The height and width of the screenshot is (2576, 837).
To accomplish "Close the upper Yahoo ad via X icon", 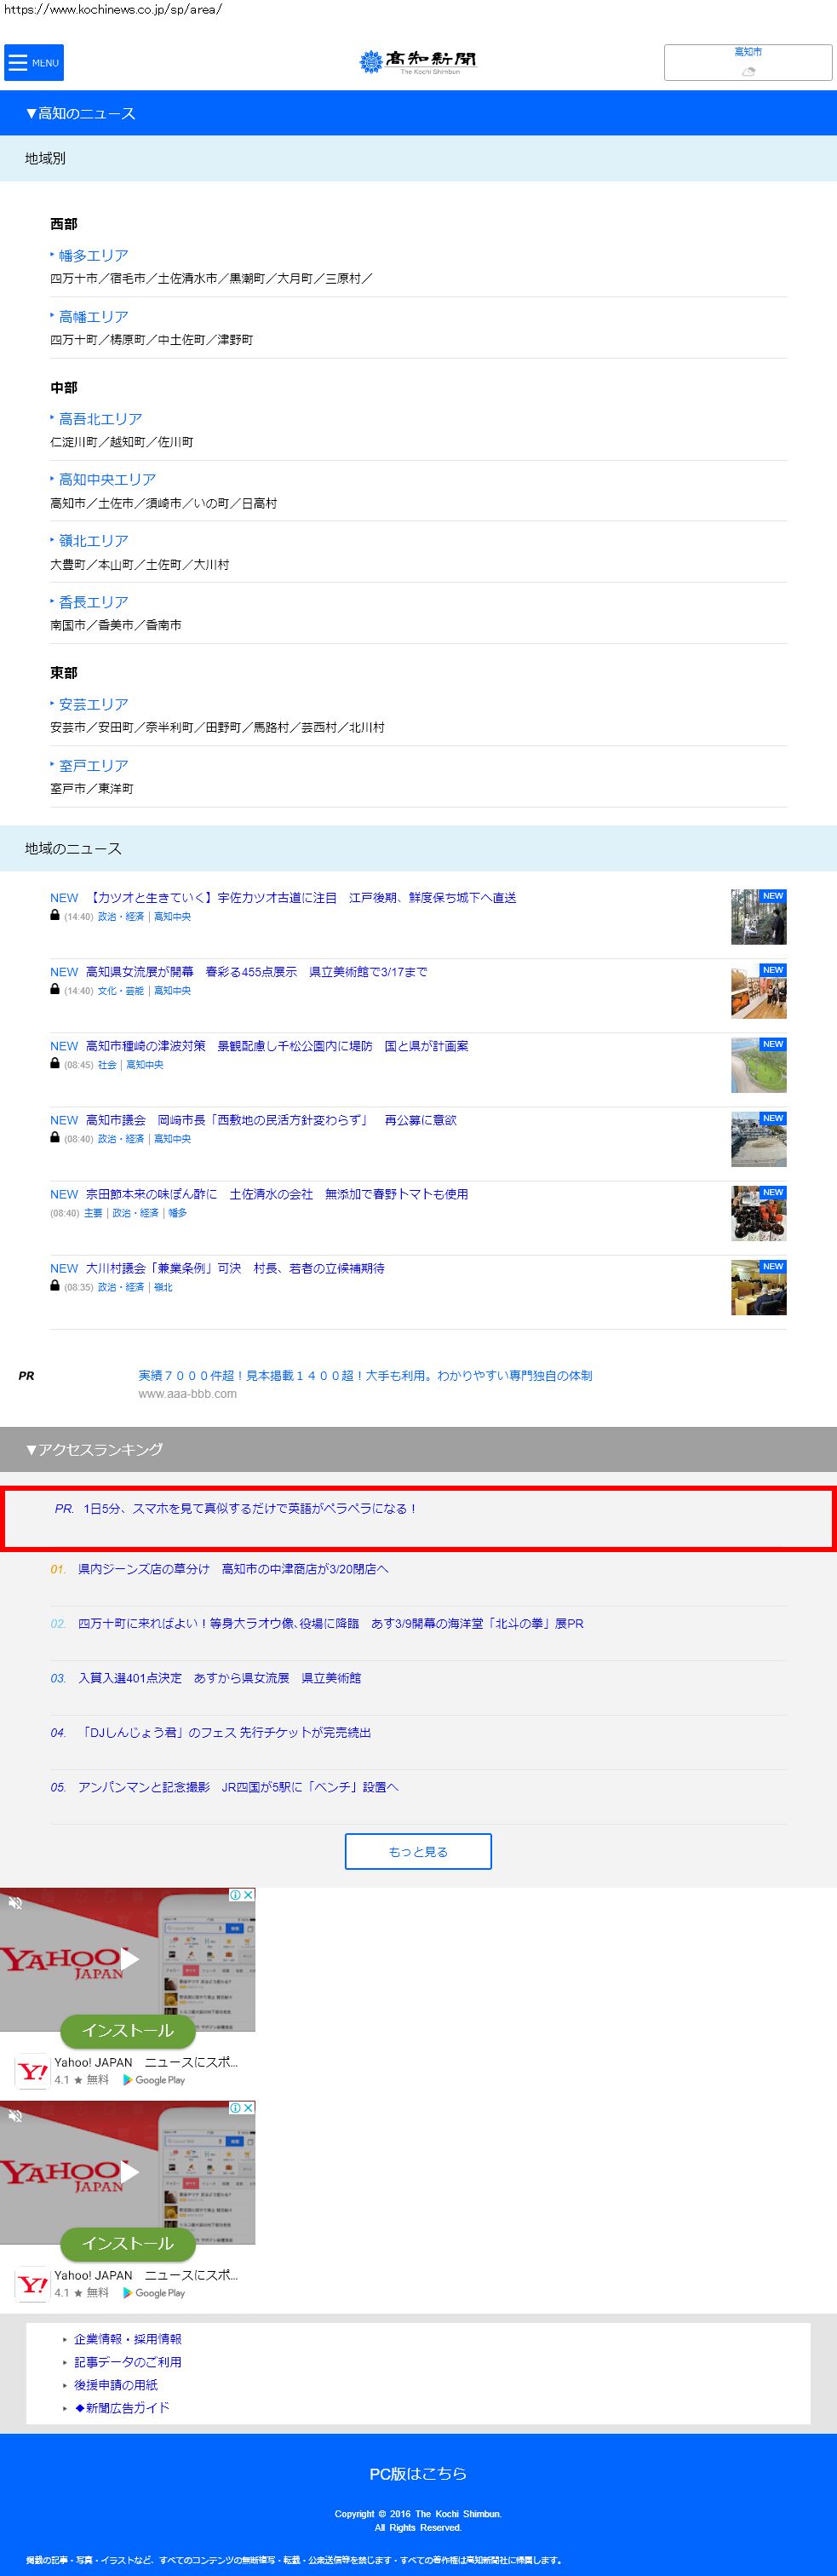I will coord(249,1894).
